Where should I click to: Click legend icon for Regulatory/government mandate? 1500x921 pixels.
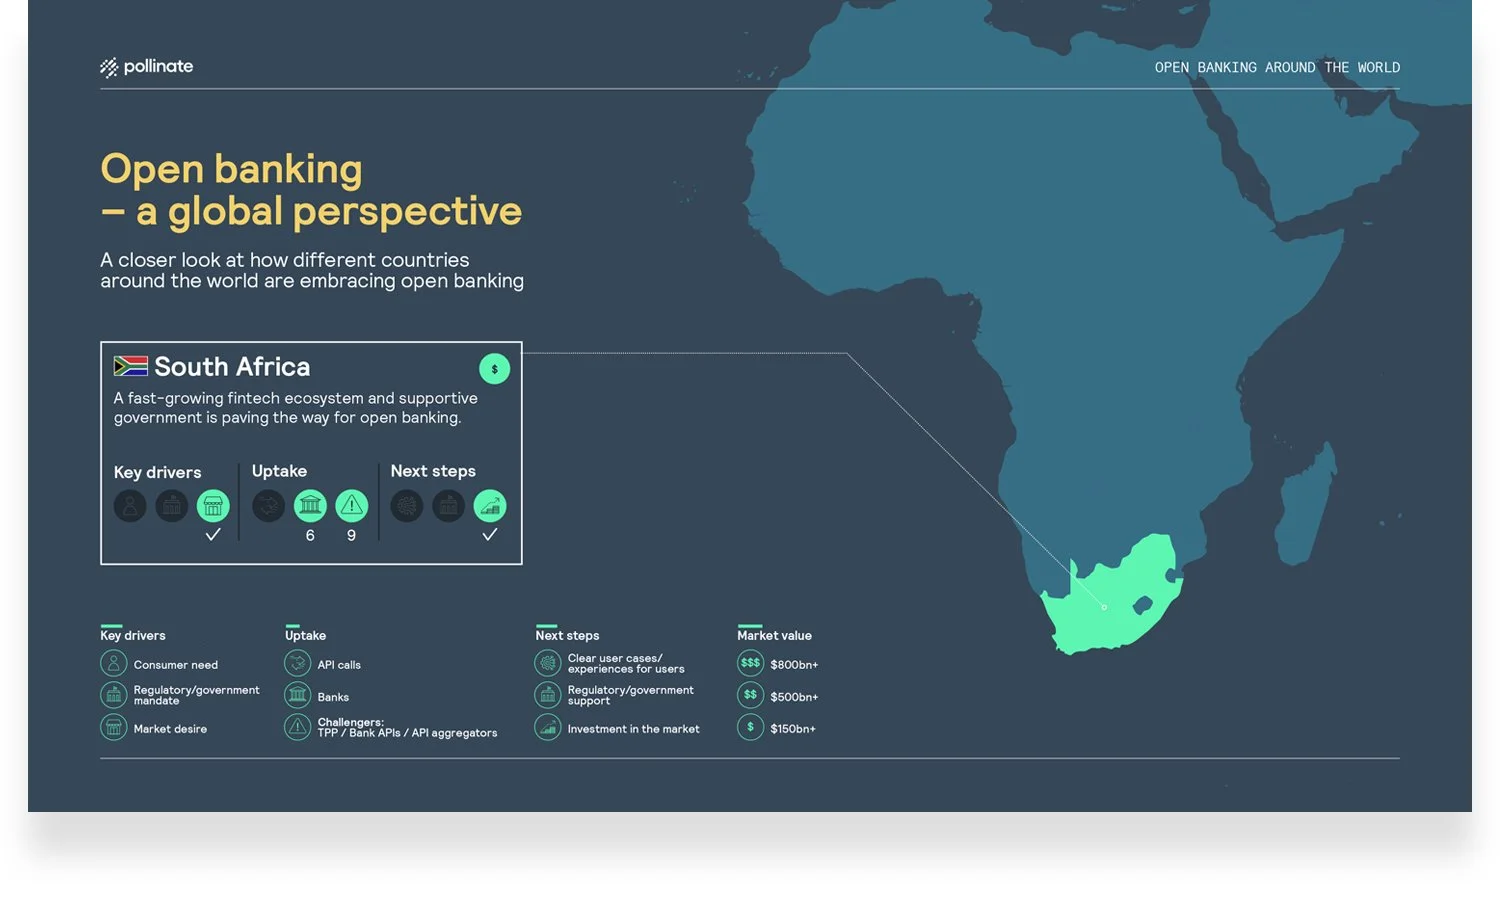click(x=114, y=695)
